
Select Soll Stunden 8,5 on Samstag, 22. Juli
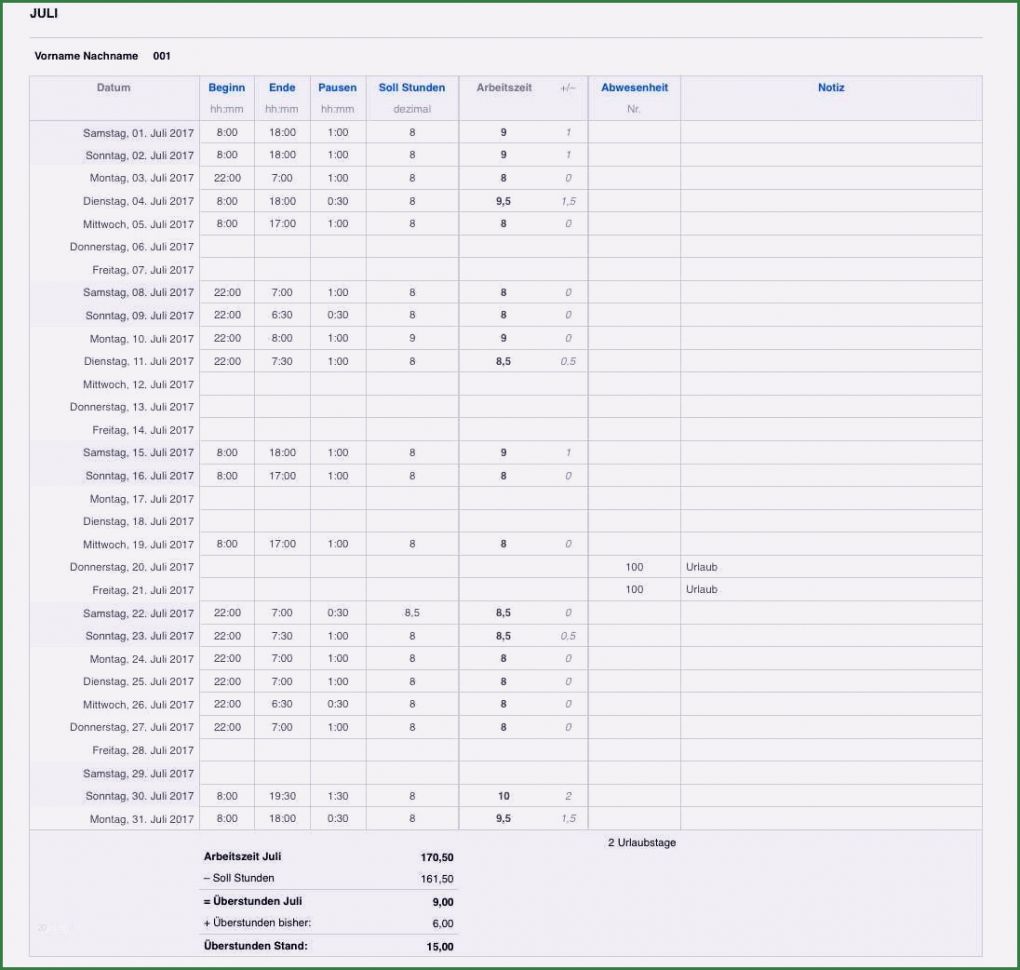(x=412, y=613)
